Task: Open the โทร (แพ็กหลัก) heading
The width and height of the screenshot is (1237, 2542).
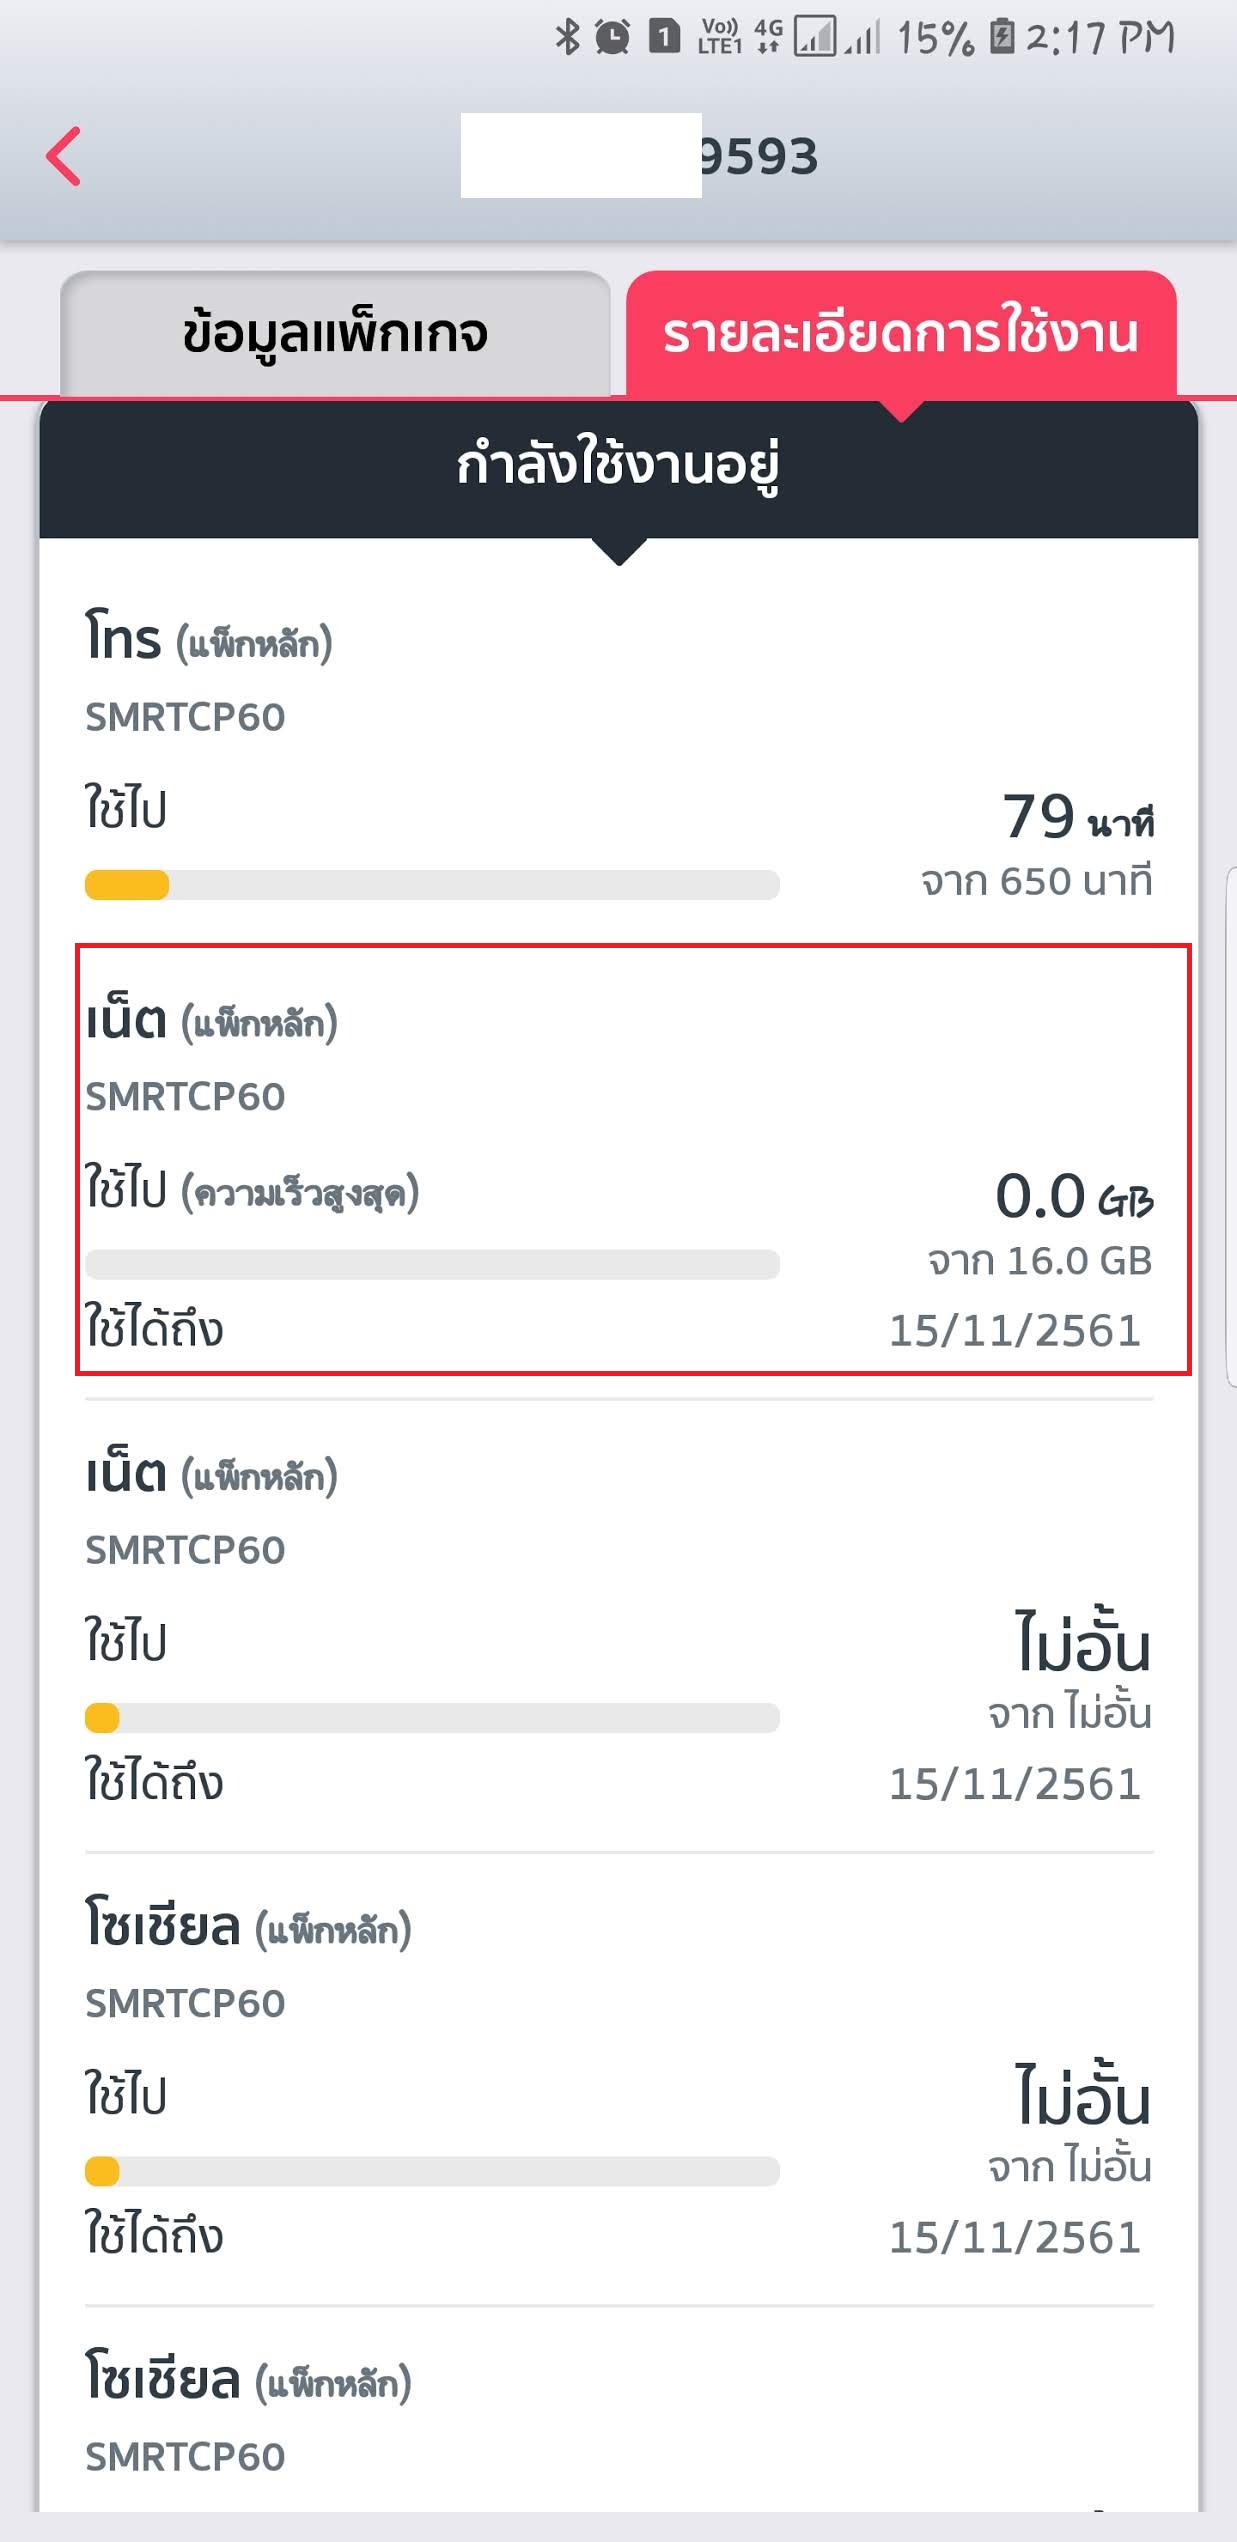Action: tap(208, 639)
